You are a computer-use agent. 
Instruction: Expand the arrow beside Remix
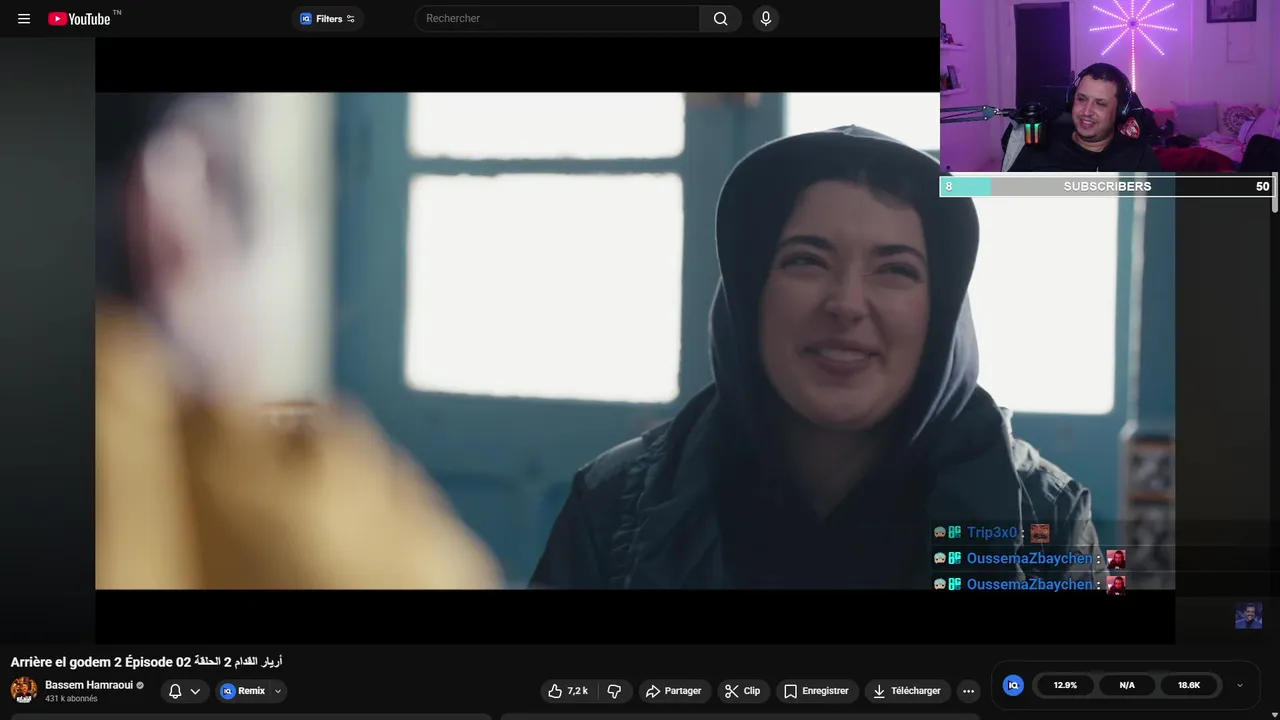tap(278, 691)
